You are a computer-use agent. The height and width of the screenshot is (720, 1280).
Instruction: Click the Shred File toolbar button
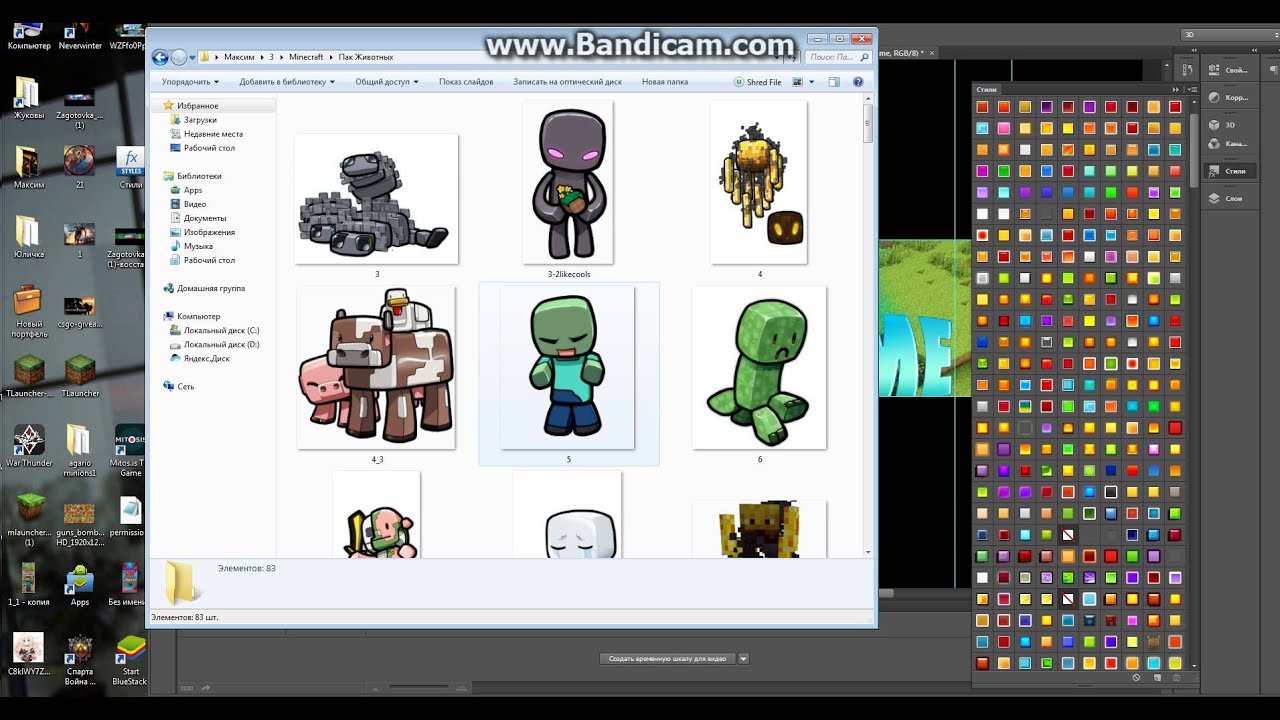coord(758,82)
